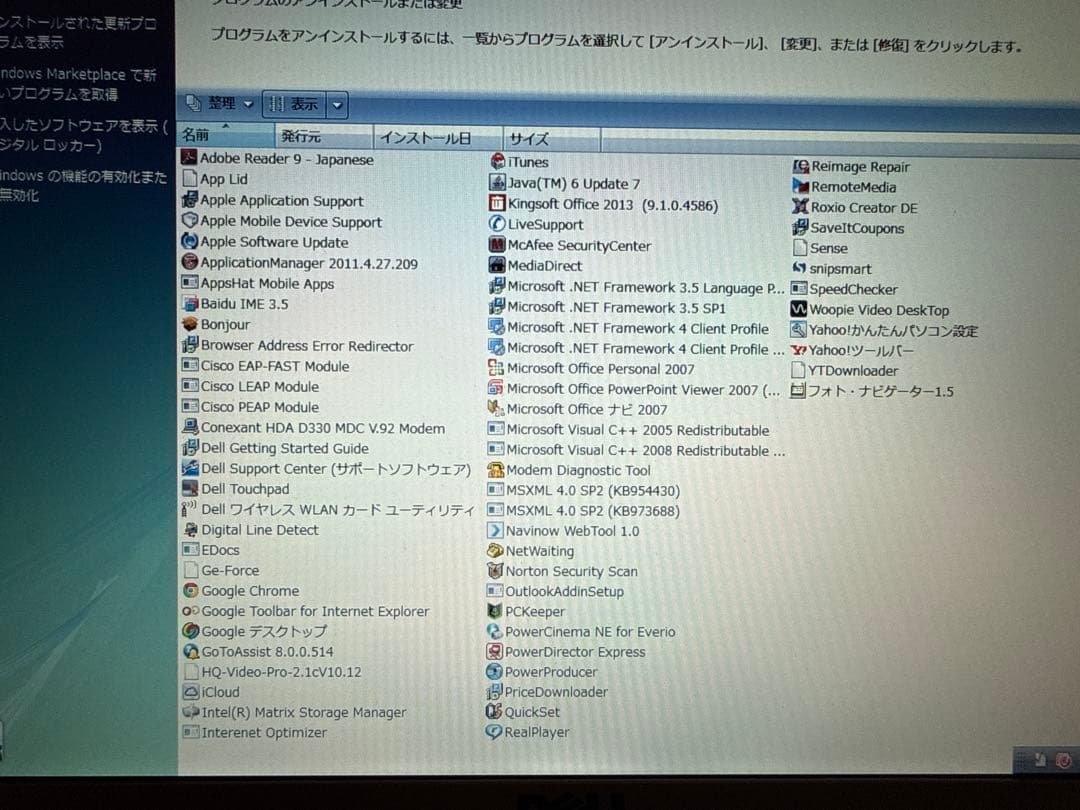Click the Adobe Reader 9 icon
Screen dimensions: 1080x810
(x=189, y=158)
